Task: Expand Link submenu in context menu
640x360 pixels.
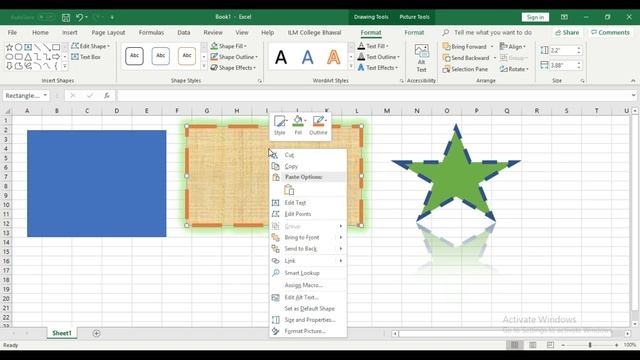Action: pyautogui.click(x=308, y=260)
